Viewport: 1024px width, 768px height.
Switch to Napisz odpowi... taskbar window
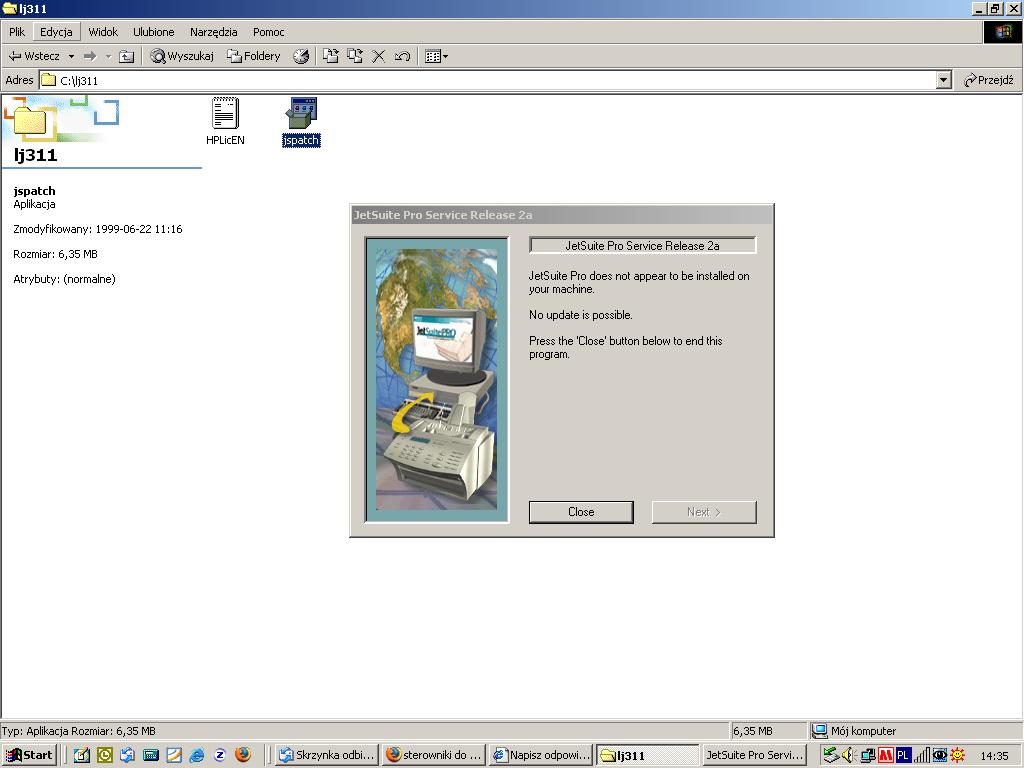click(541, 755)
